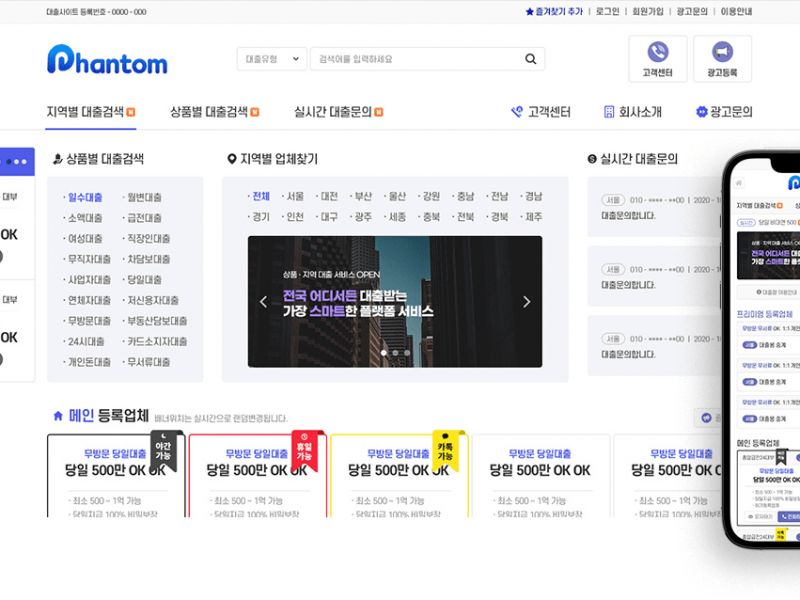Click the 이용안내 link

(x=736, y=12)
